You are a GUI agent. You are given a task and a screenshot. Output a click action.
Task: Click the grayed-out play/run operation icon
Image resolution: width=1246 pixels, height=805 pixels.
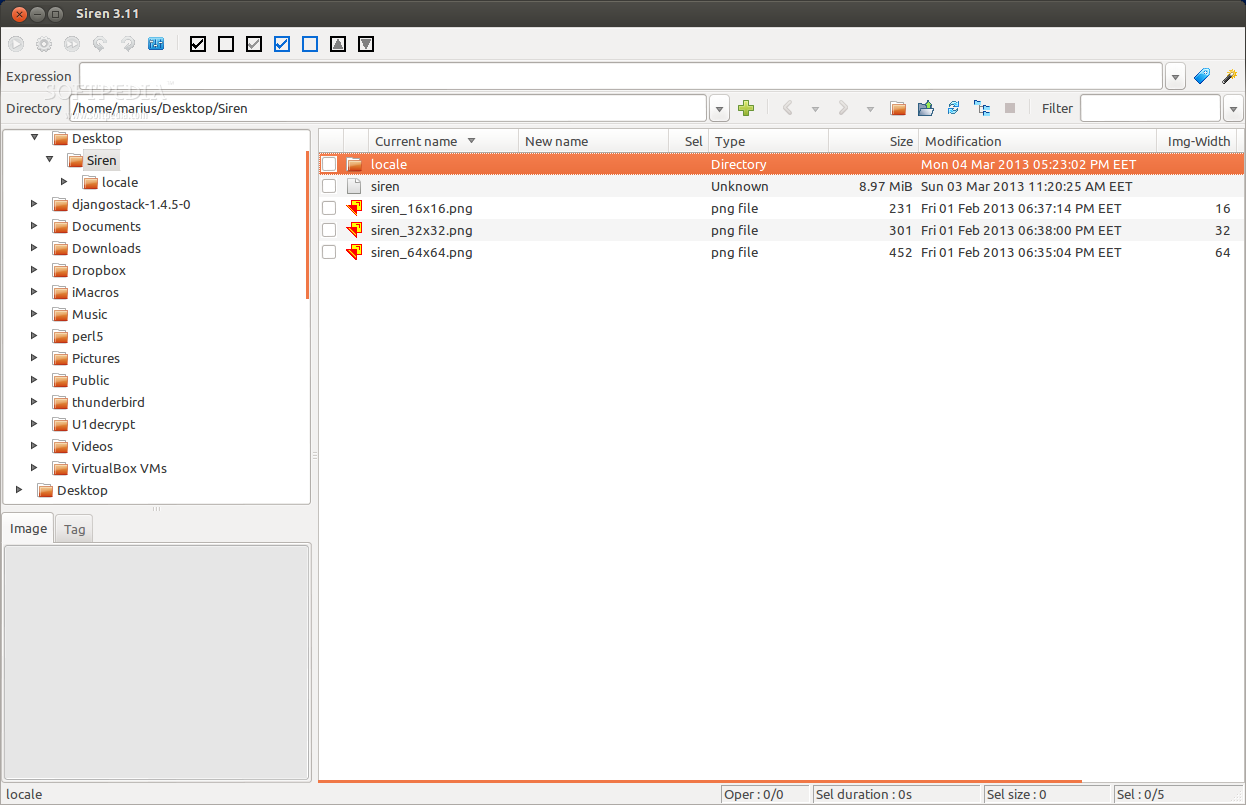16,44
